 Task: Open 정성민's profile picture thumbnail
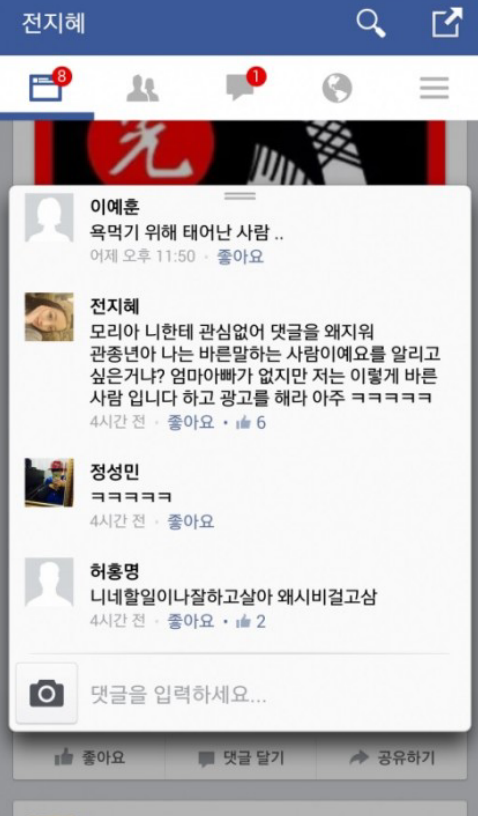point(49,483)
